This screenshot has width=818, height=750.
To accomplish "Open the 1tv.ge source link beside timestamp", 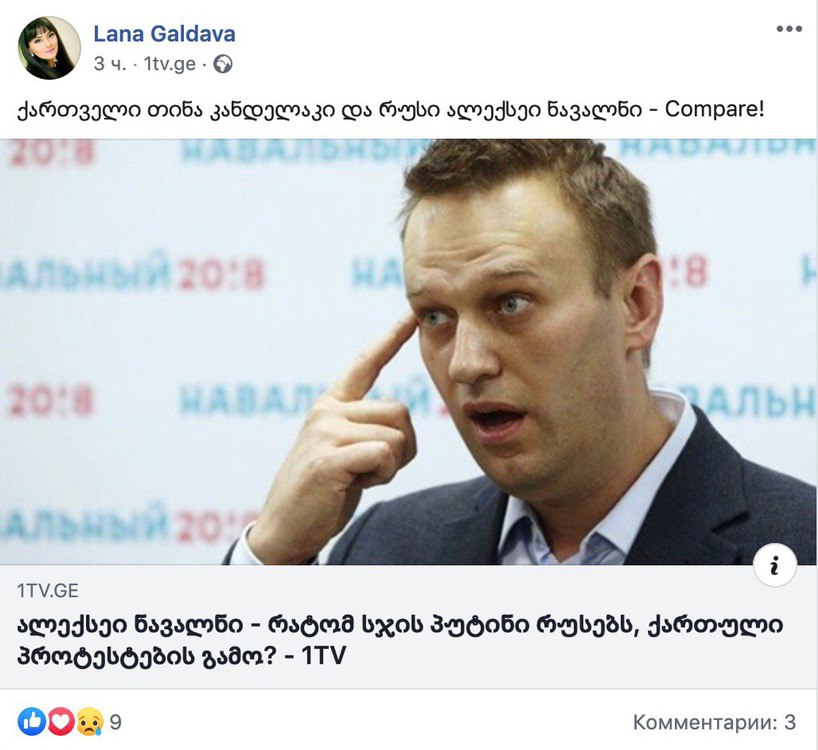I will tap(170, 64).
